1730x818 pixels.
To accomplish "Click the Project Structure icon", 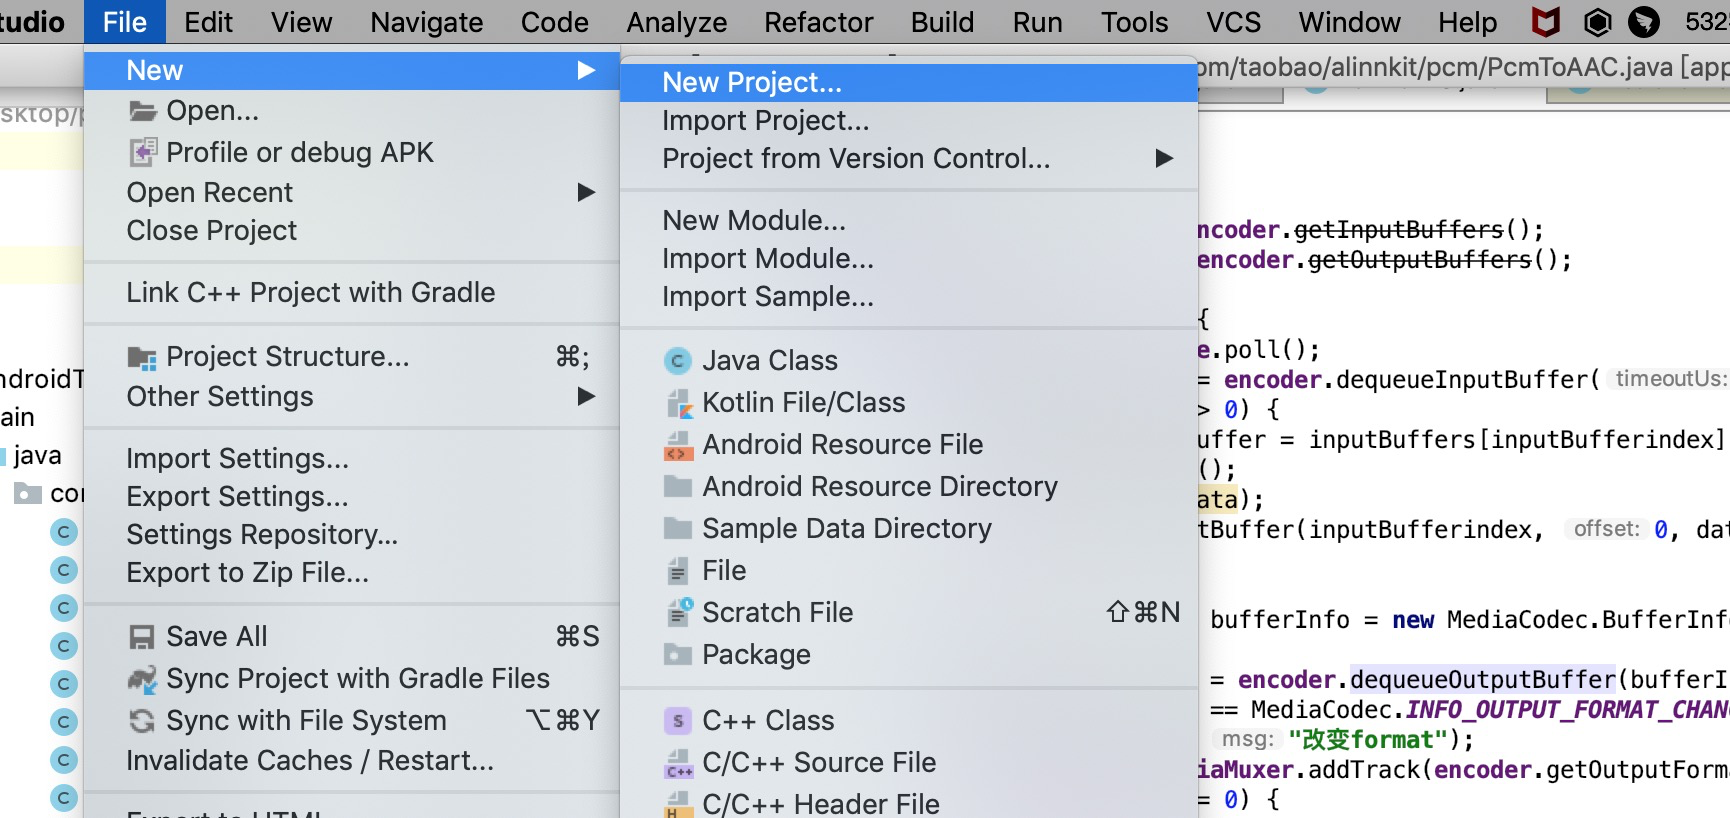I will (143, 358).
